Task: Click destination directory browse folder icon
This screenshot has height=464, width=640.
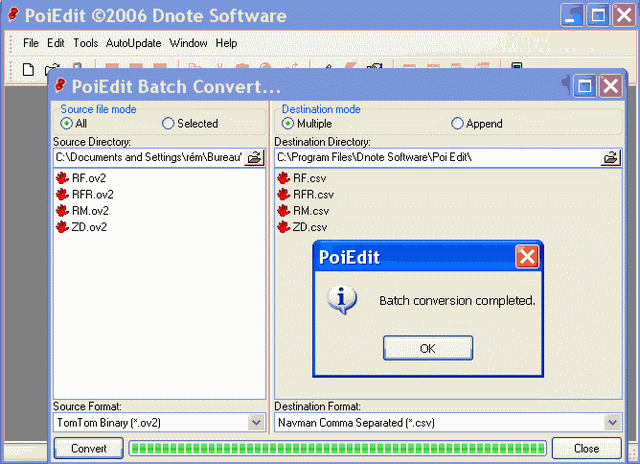Action: [611, 157]
